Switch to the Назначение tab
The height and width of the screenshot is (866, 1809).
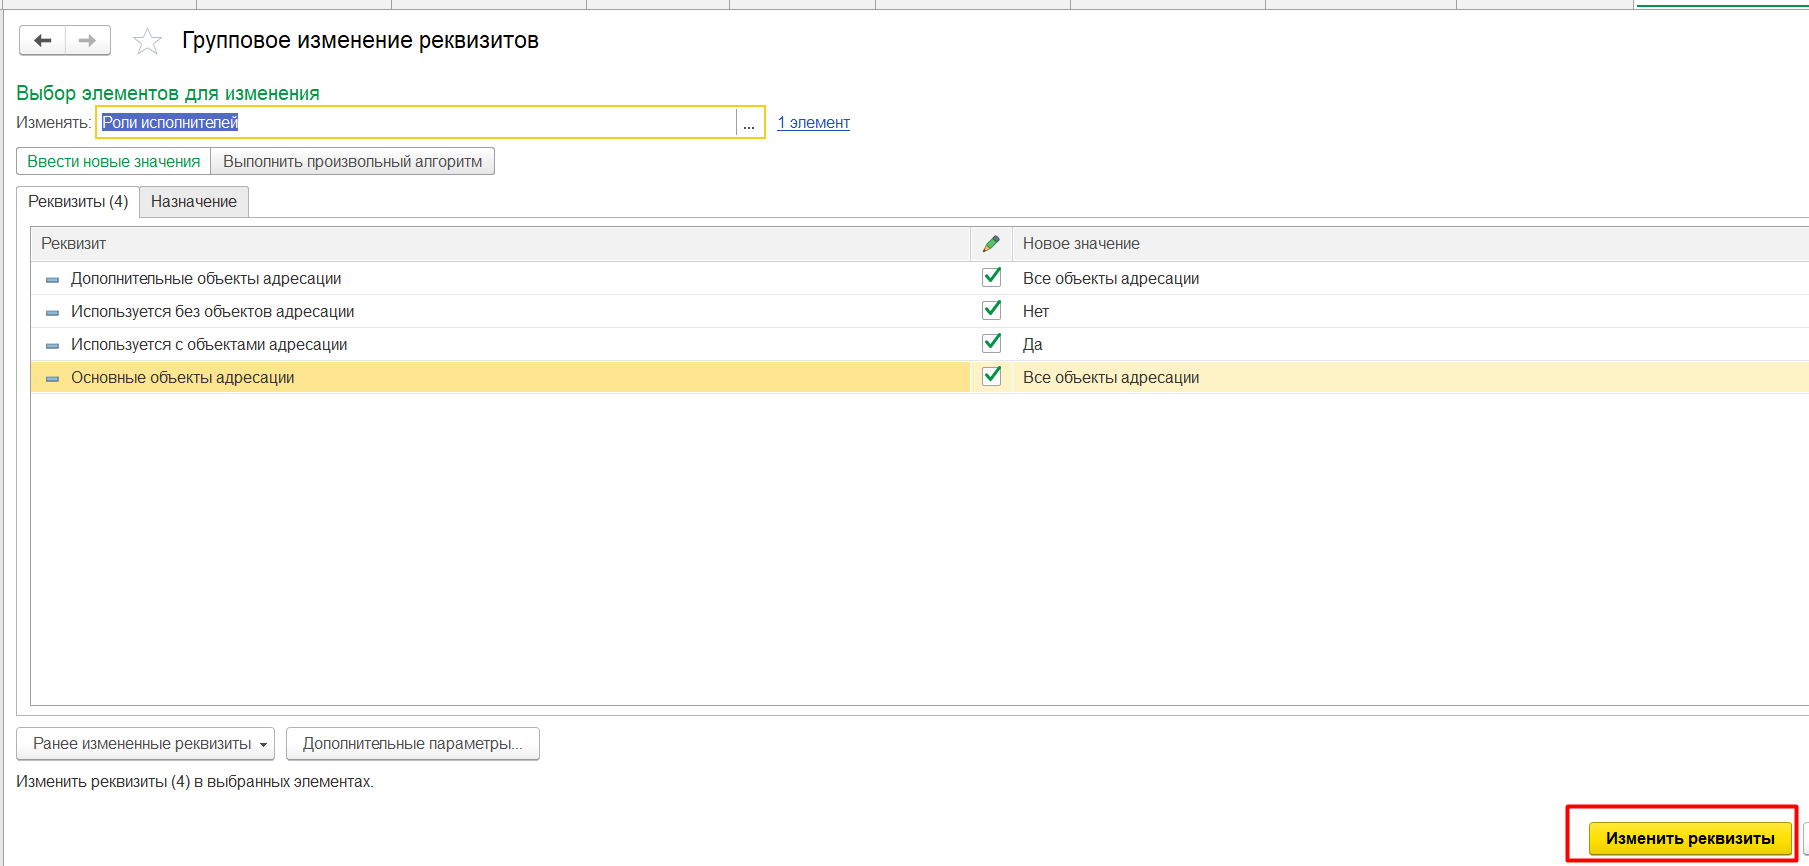(x=194, y=202)
